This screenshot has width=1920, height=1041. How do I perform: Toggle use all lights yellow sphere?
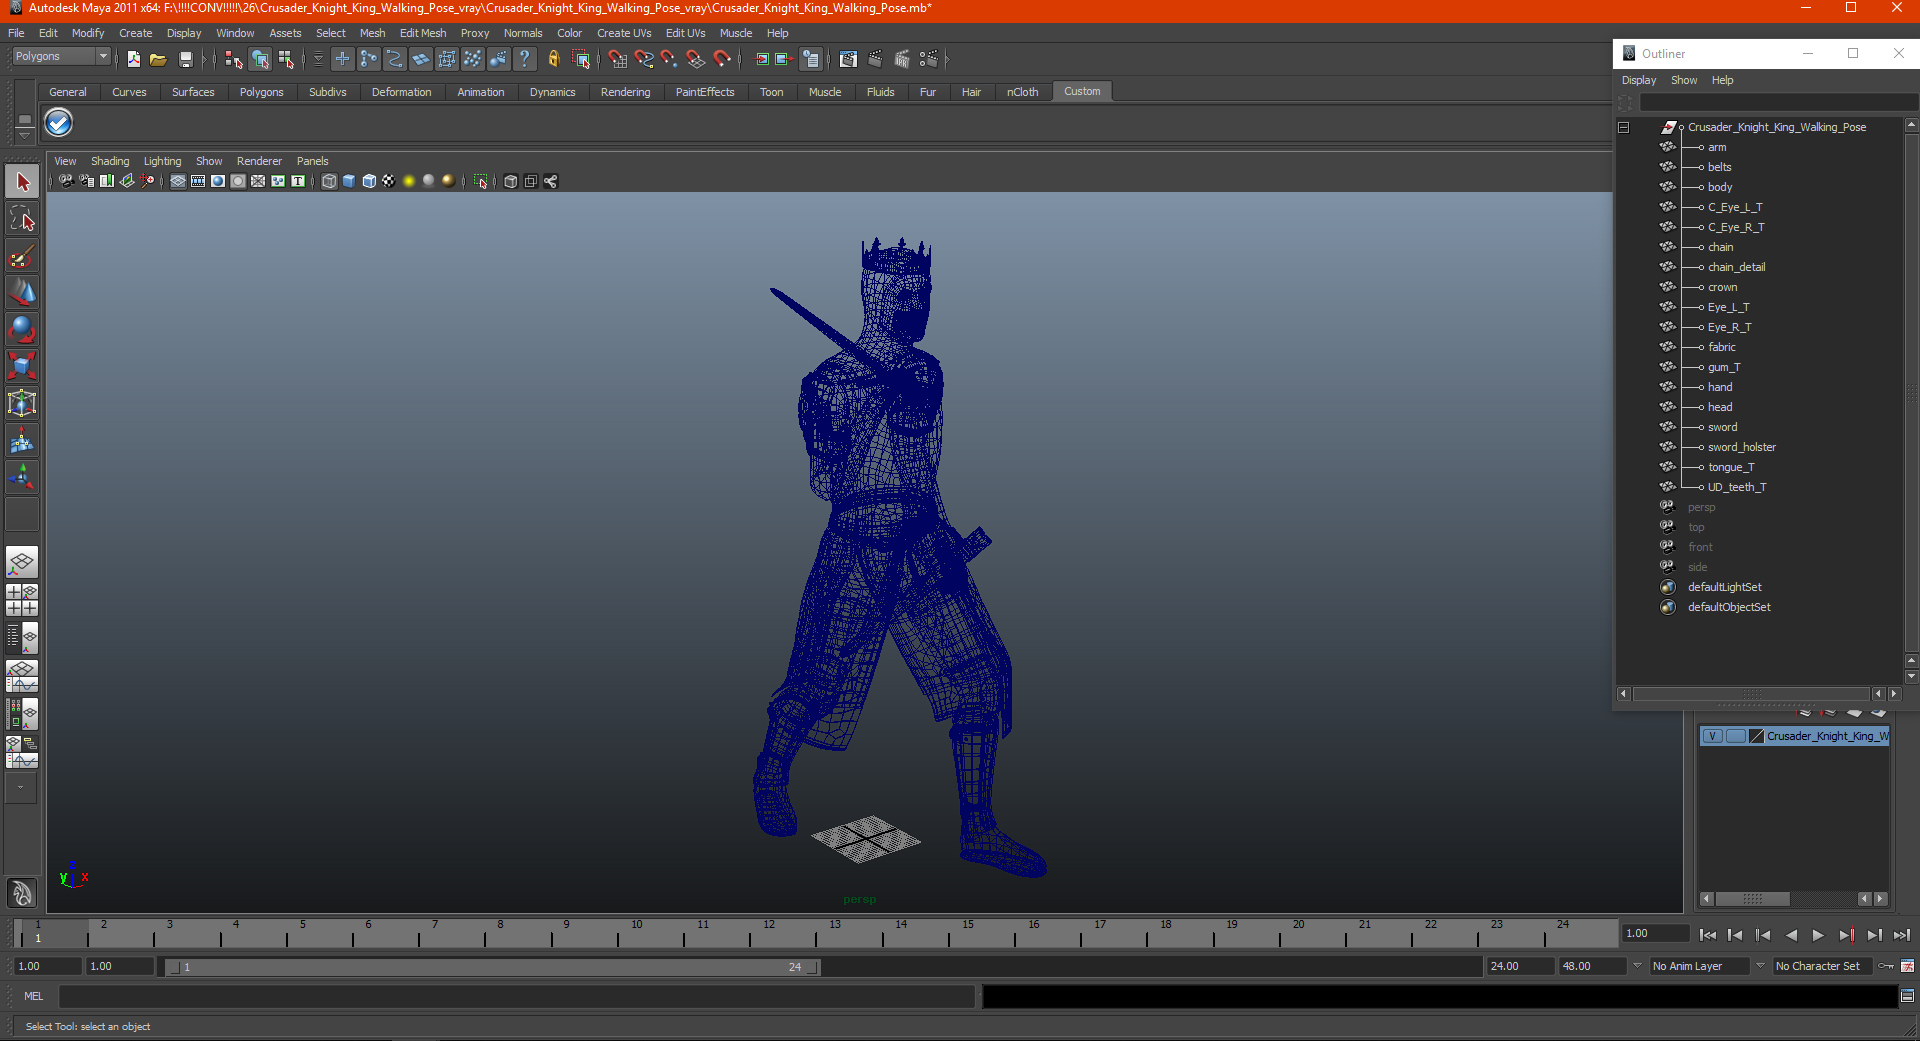click(x=409, y=181)
